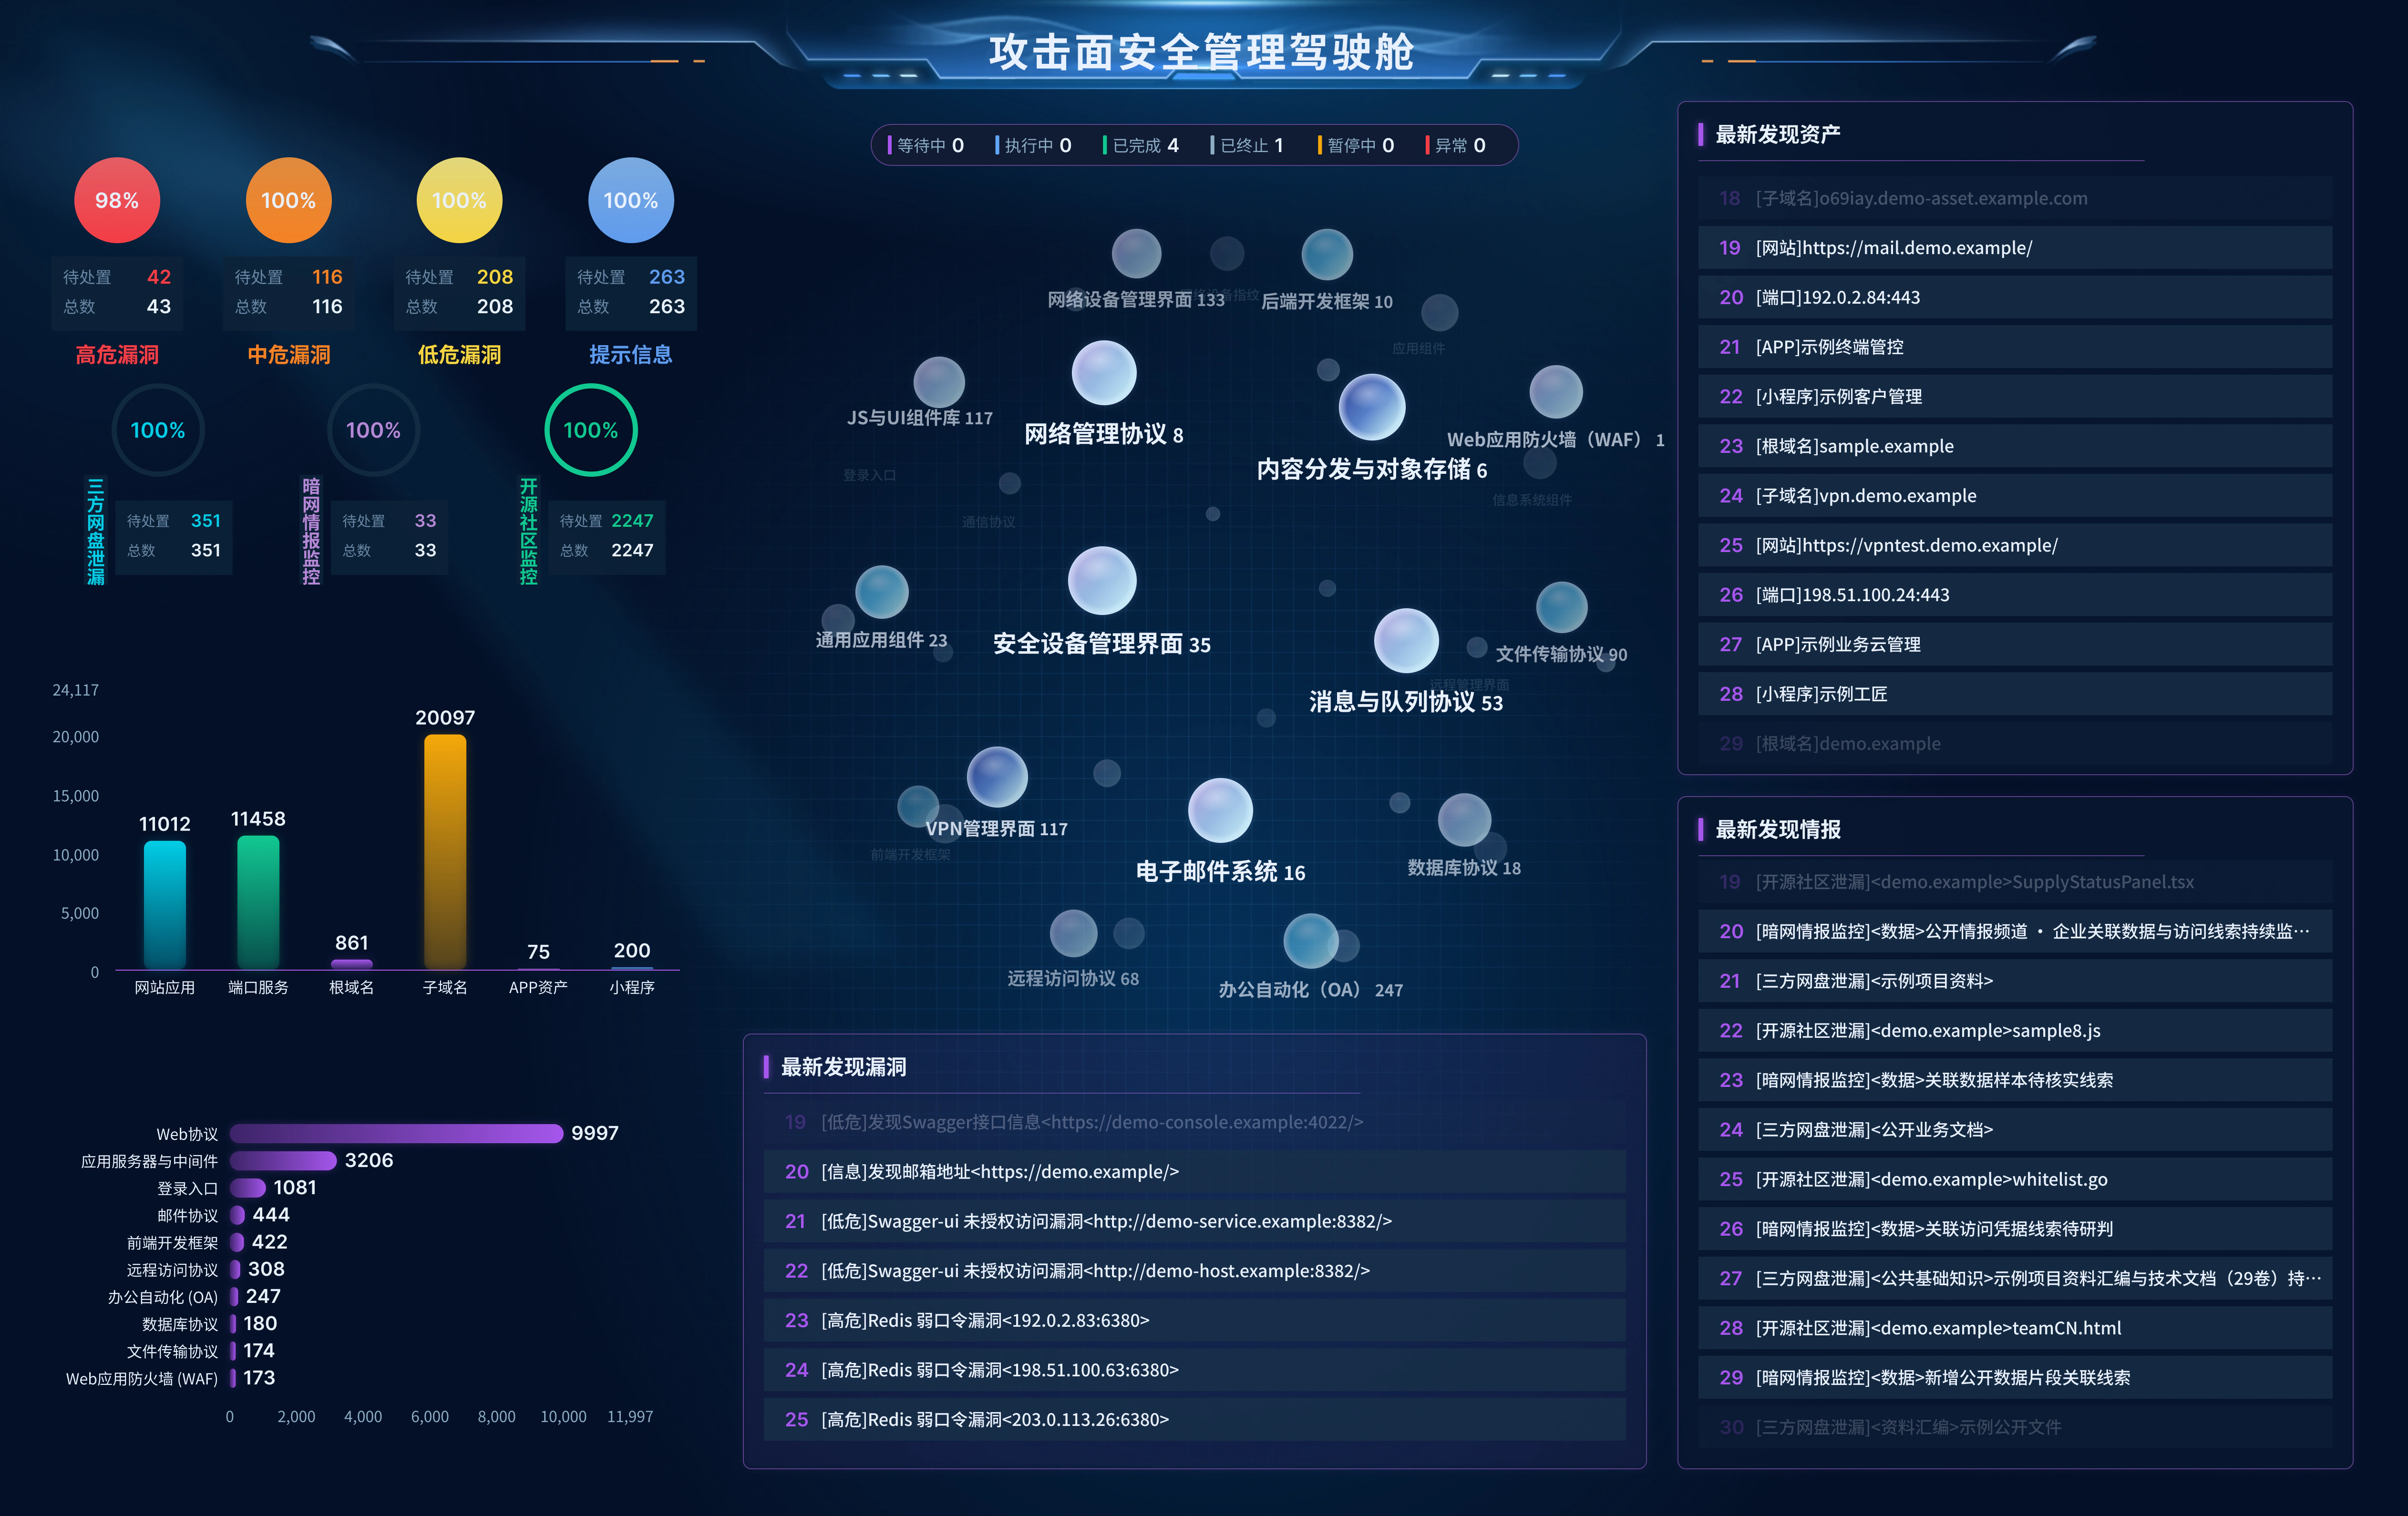The width and height of the screenshot is (2408, 1516).
Task: Select the 通用应用组件 23 bubble
Action: point(882,592)
